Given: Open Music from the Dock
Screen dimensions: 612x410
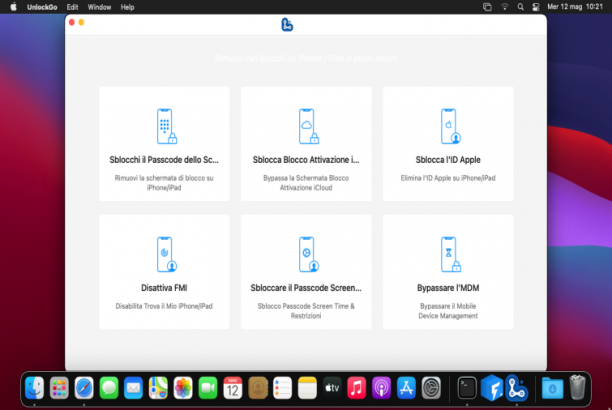Looking at the screenshot, I should click(357, 388).
